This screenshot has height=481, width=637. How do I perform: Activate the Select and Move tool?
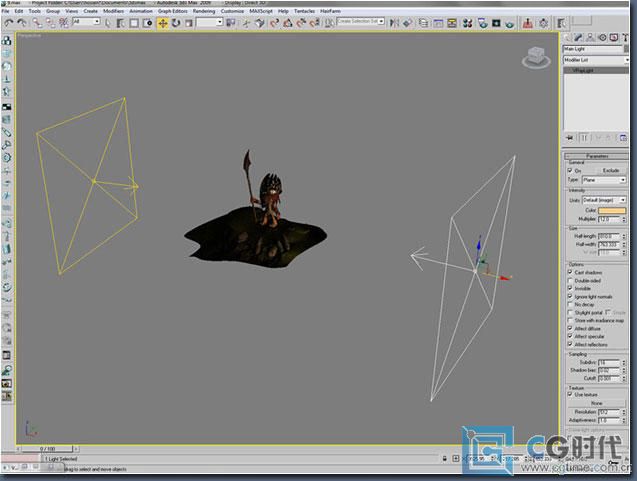[x=162, y=23]
